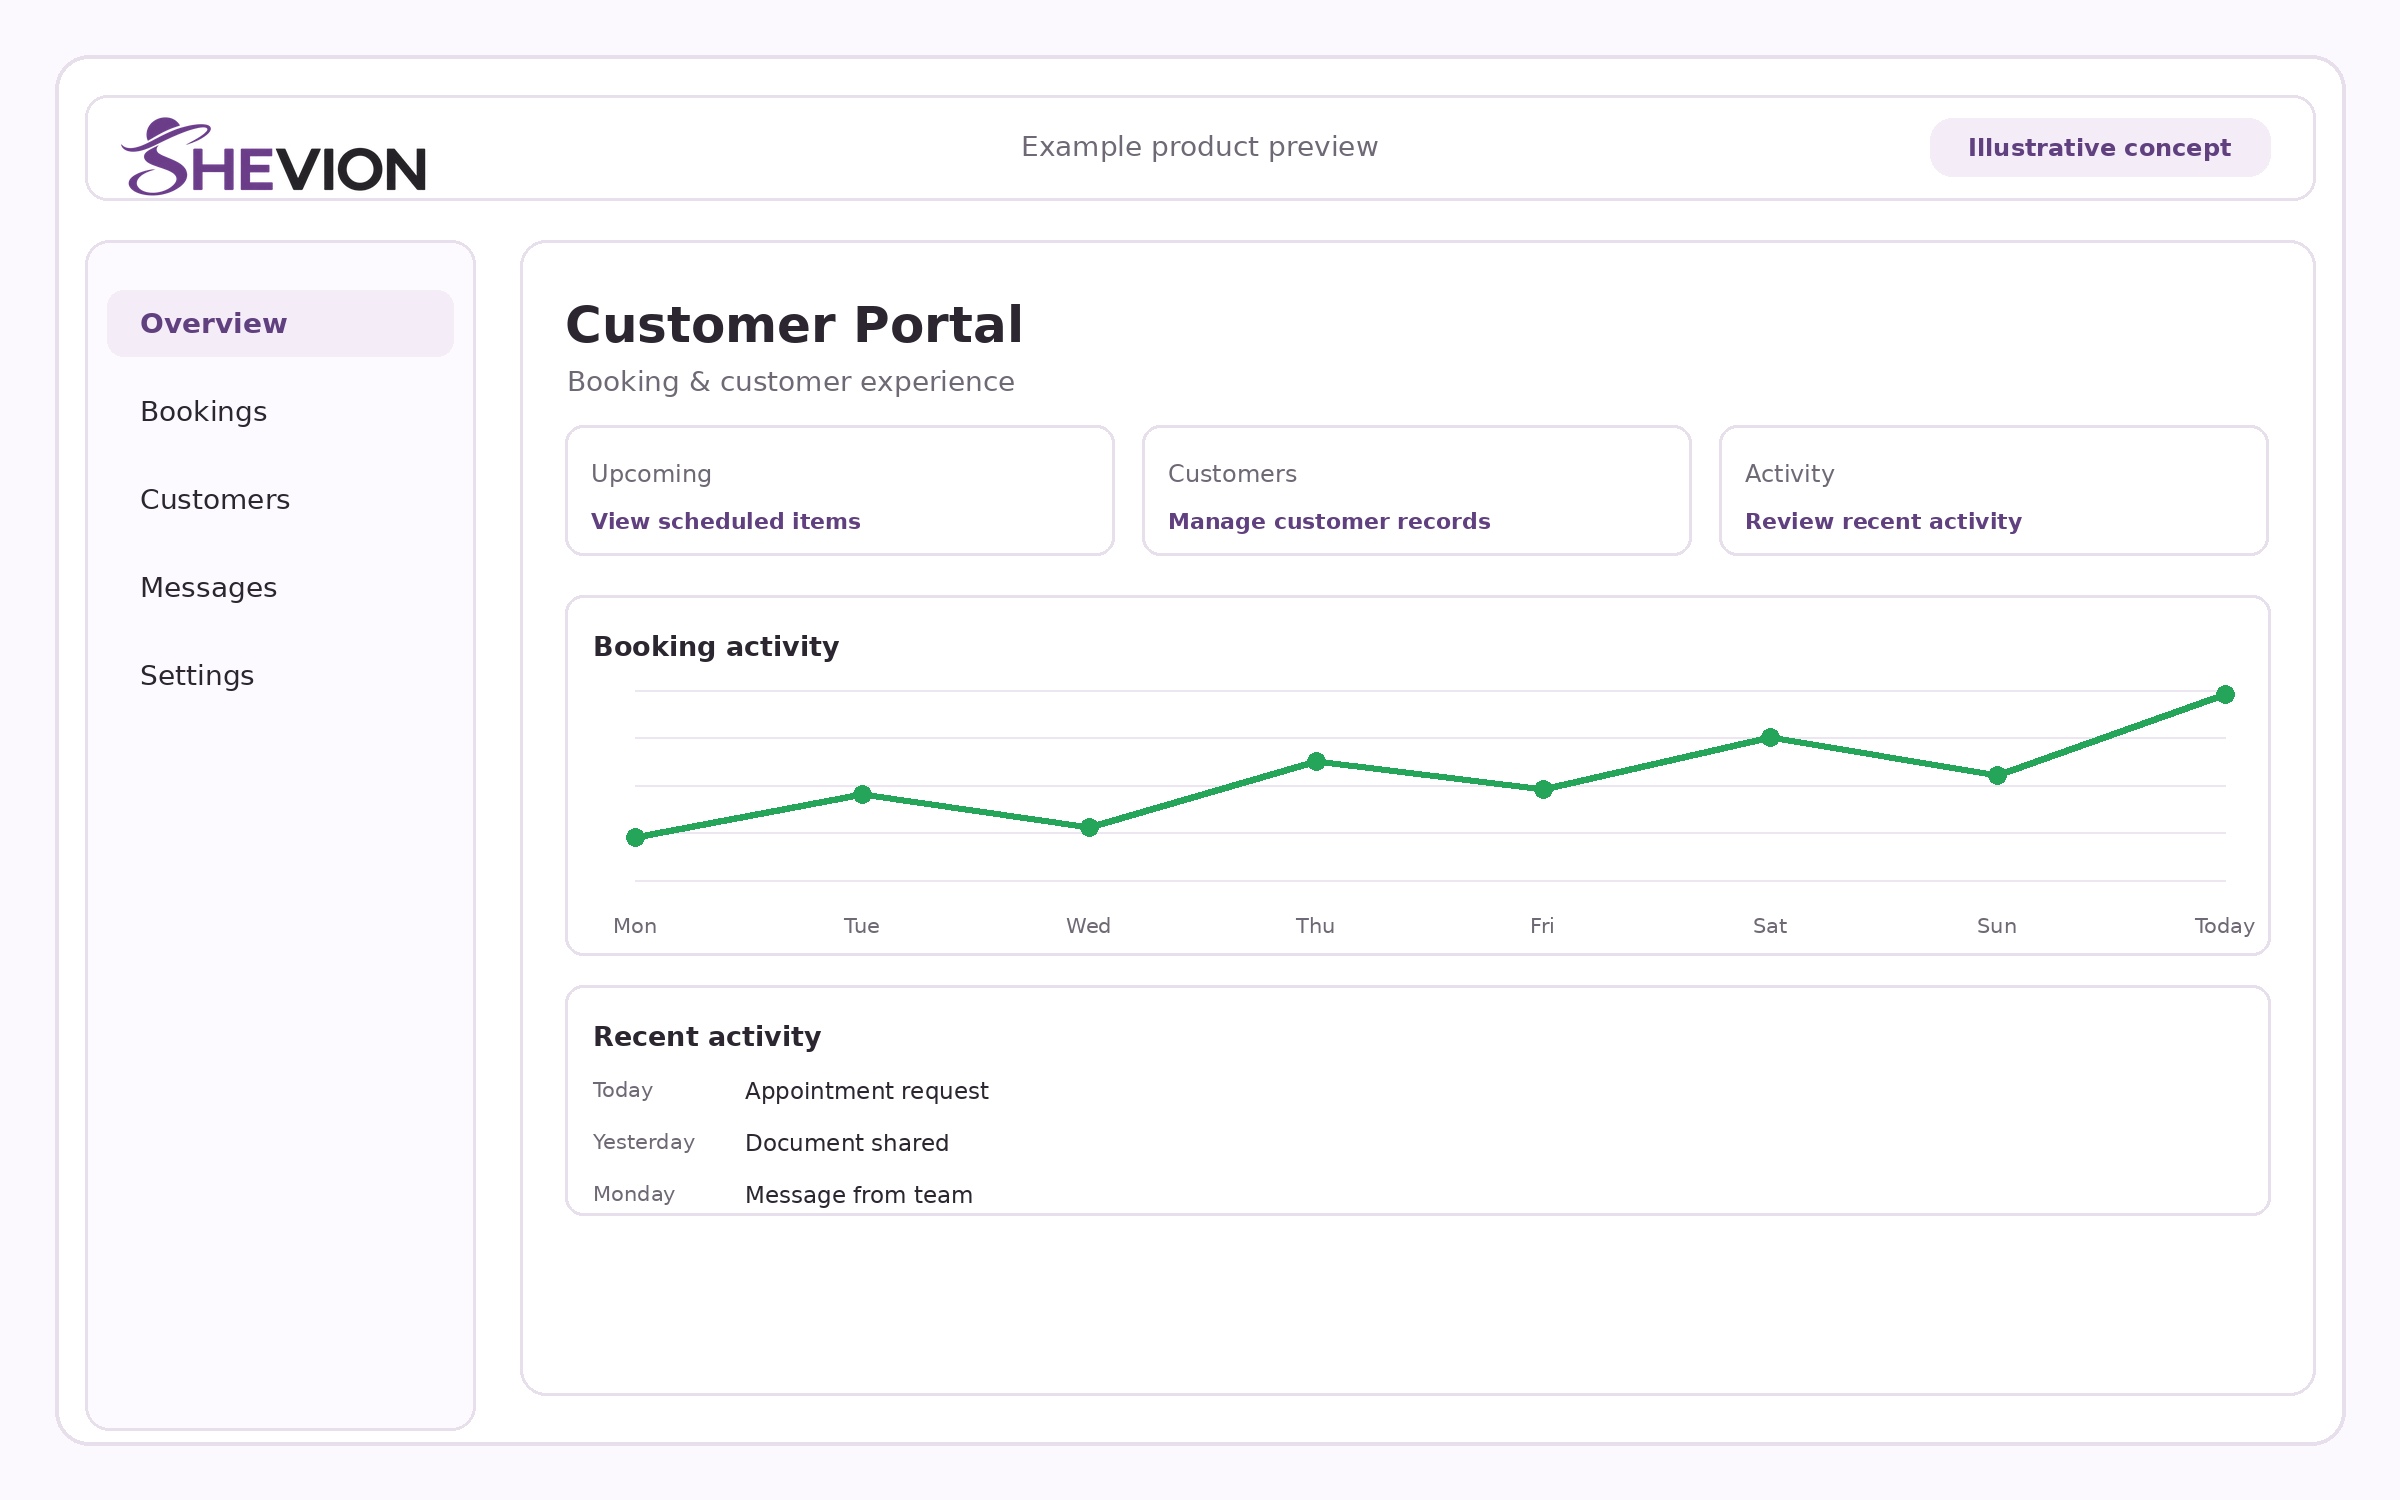Go to Customers in the sidebar
The image size is (2400, 1500).
coord(215,499)
